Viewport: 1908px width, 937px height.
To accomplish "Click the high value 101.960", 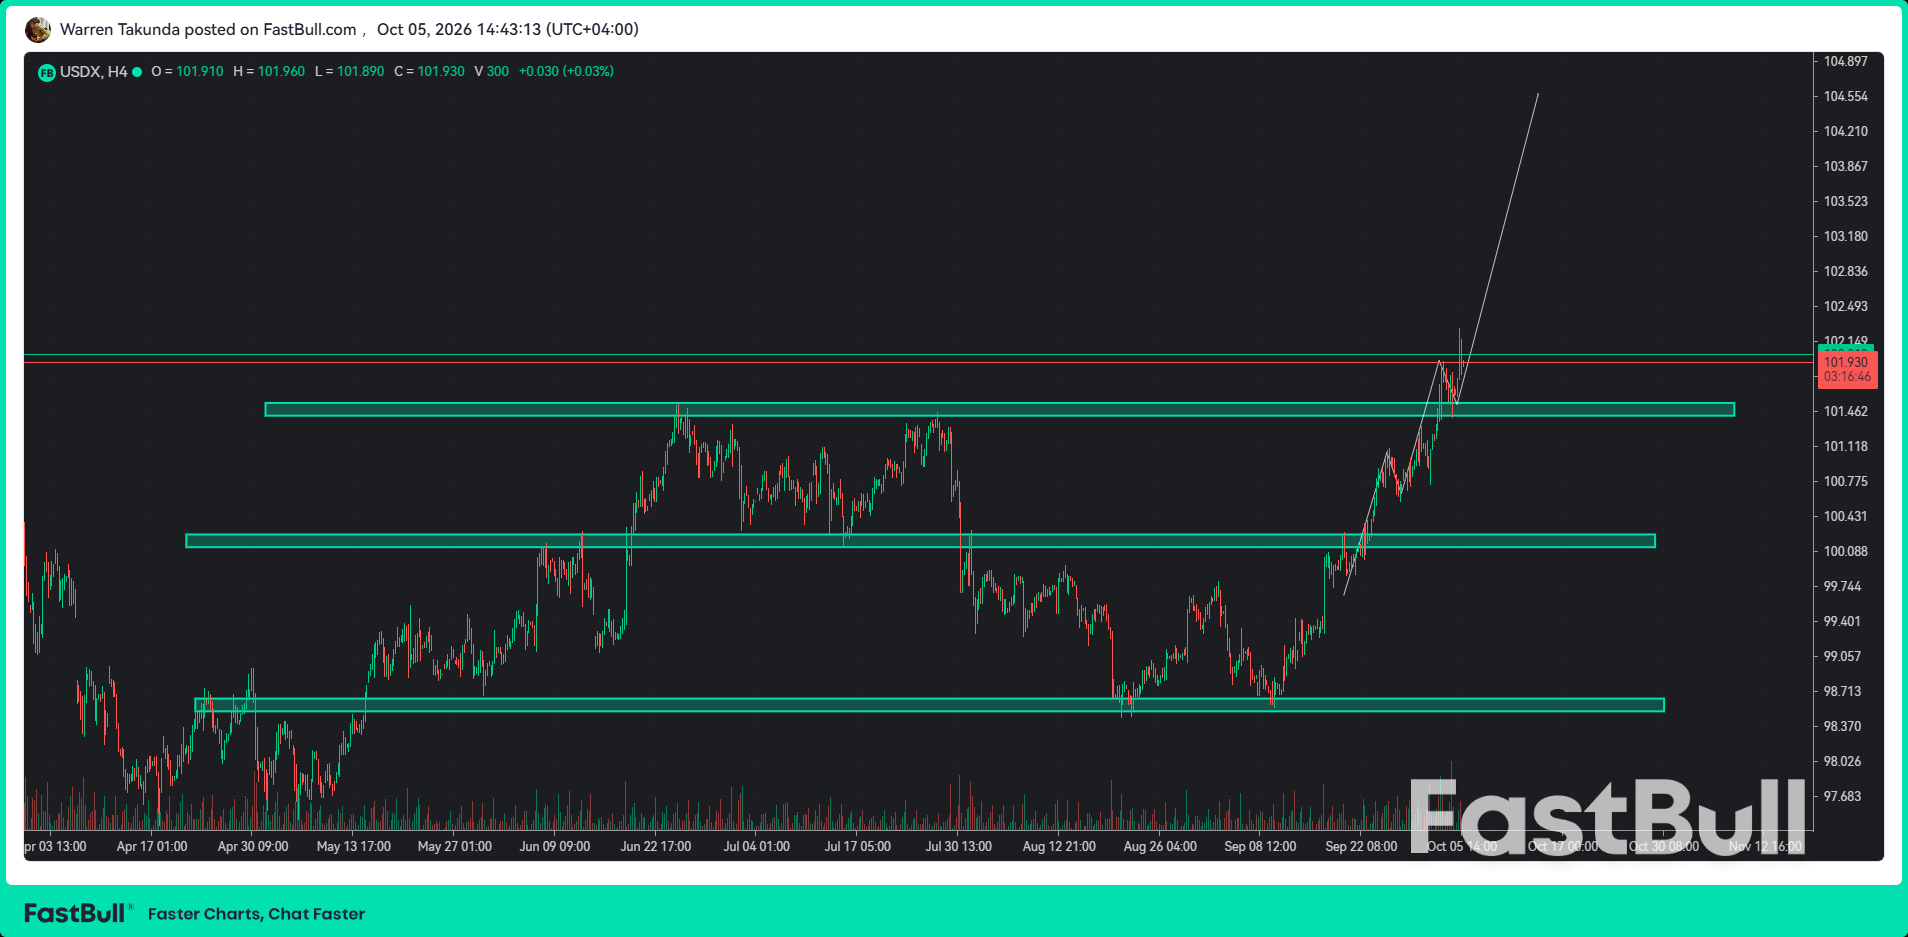I will pos(281,72).
